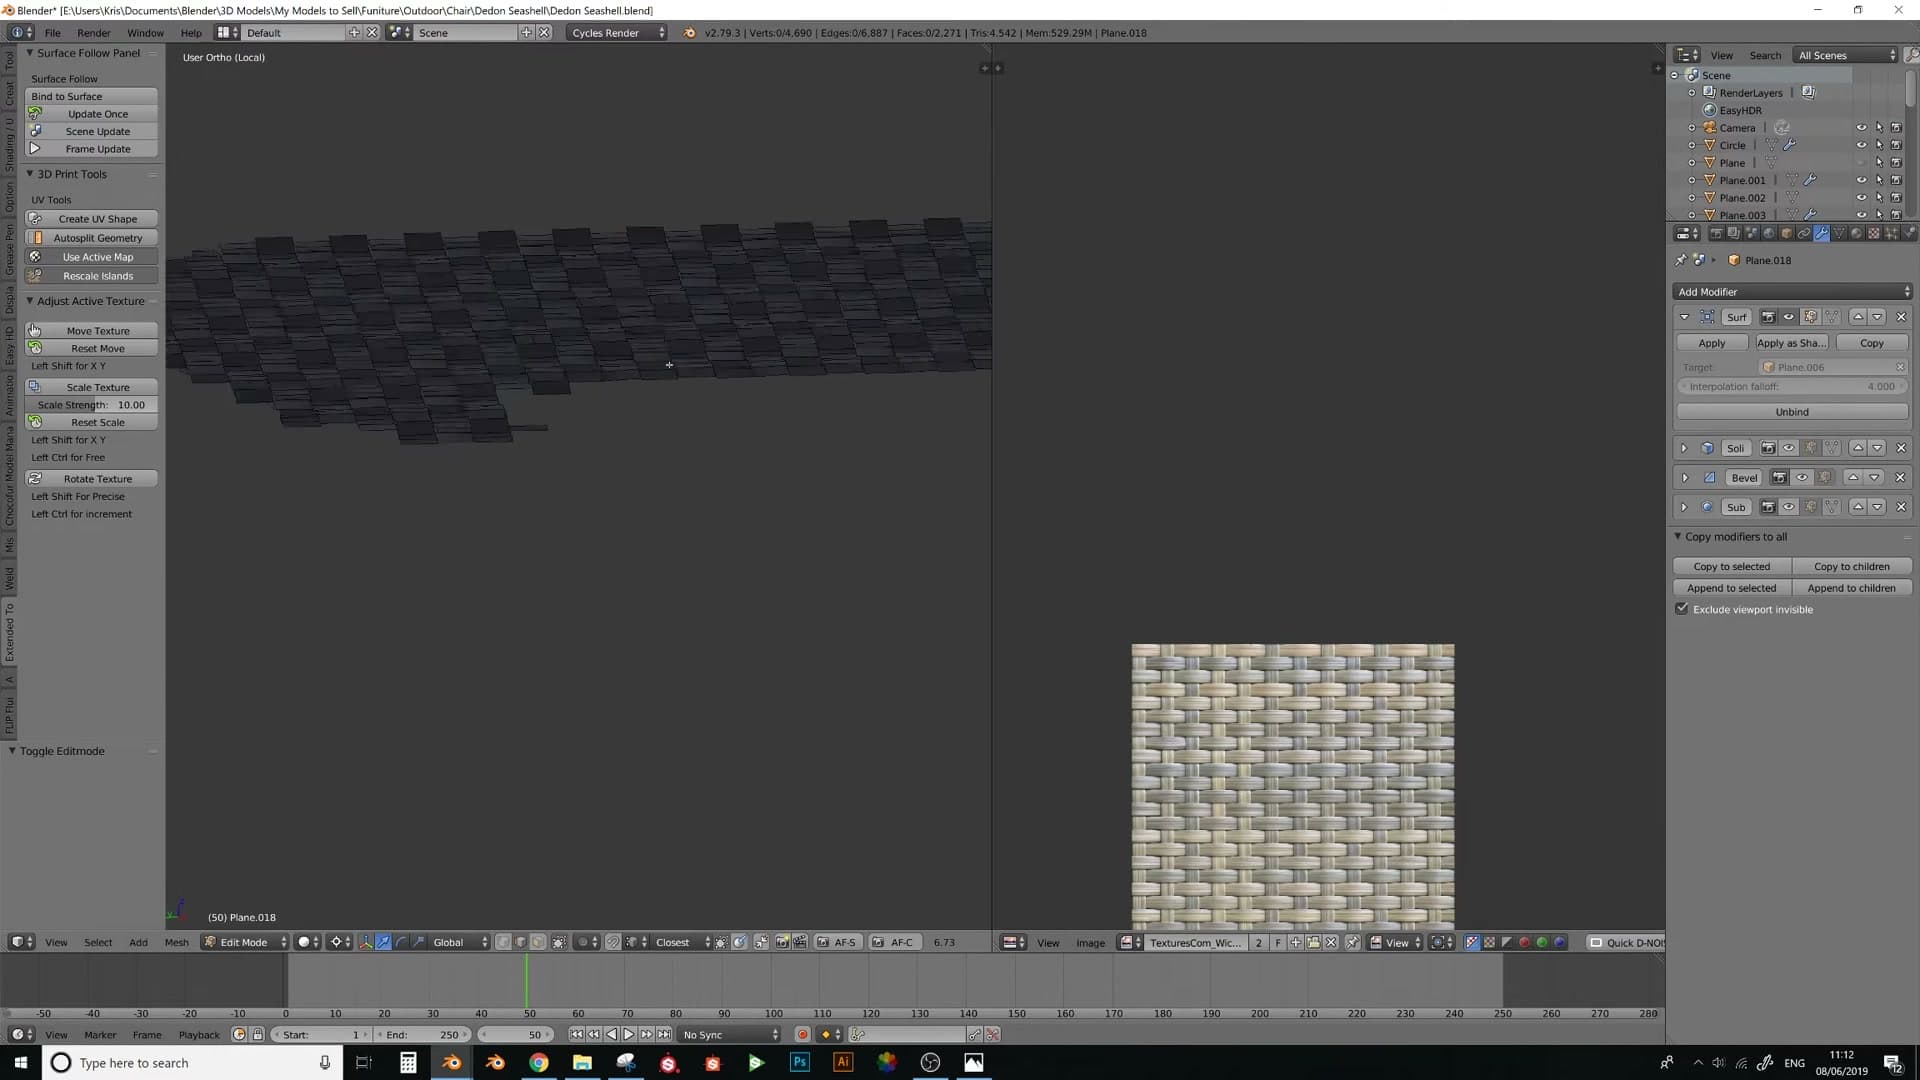
Task: Open the Render properties tab icon
Action: pyautogui.click(x=1716, y=233)
